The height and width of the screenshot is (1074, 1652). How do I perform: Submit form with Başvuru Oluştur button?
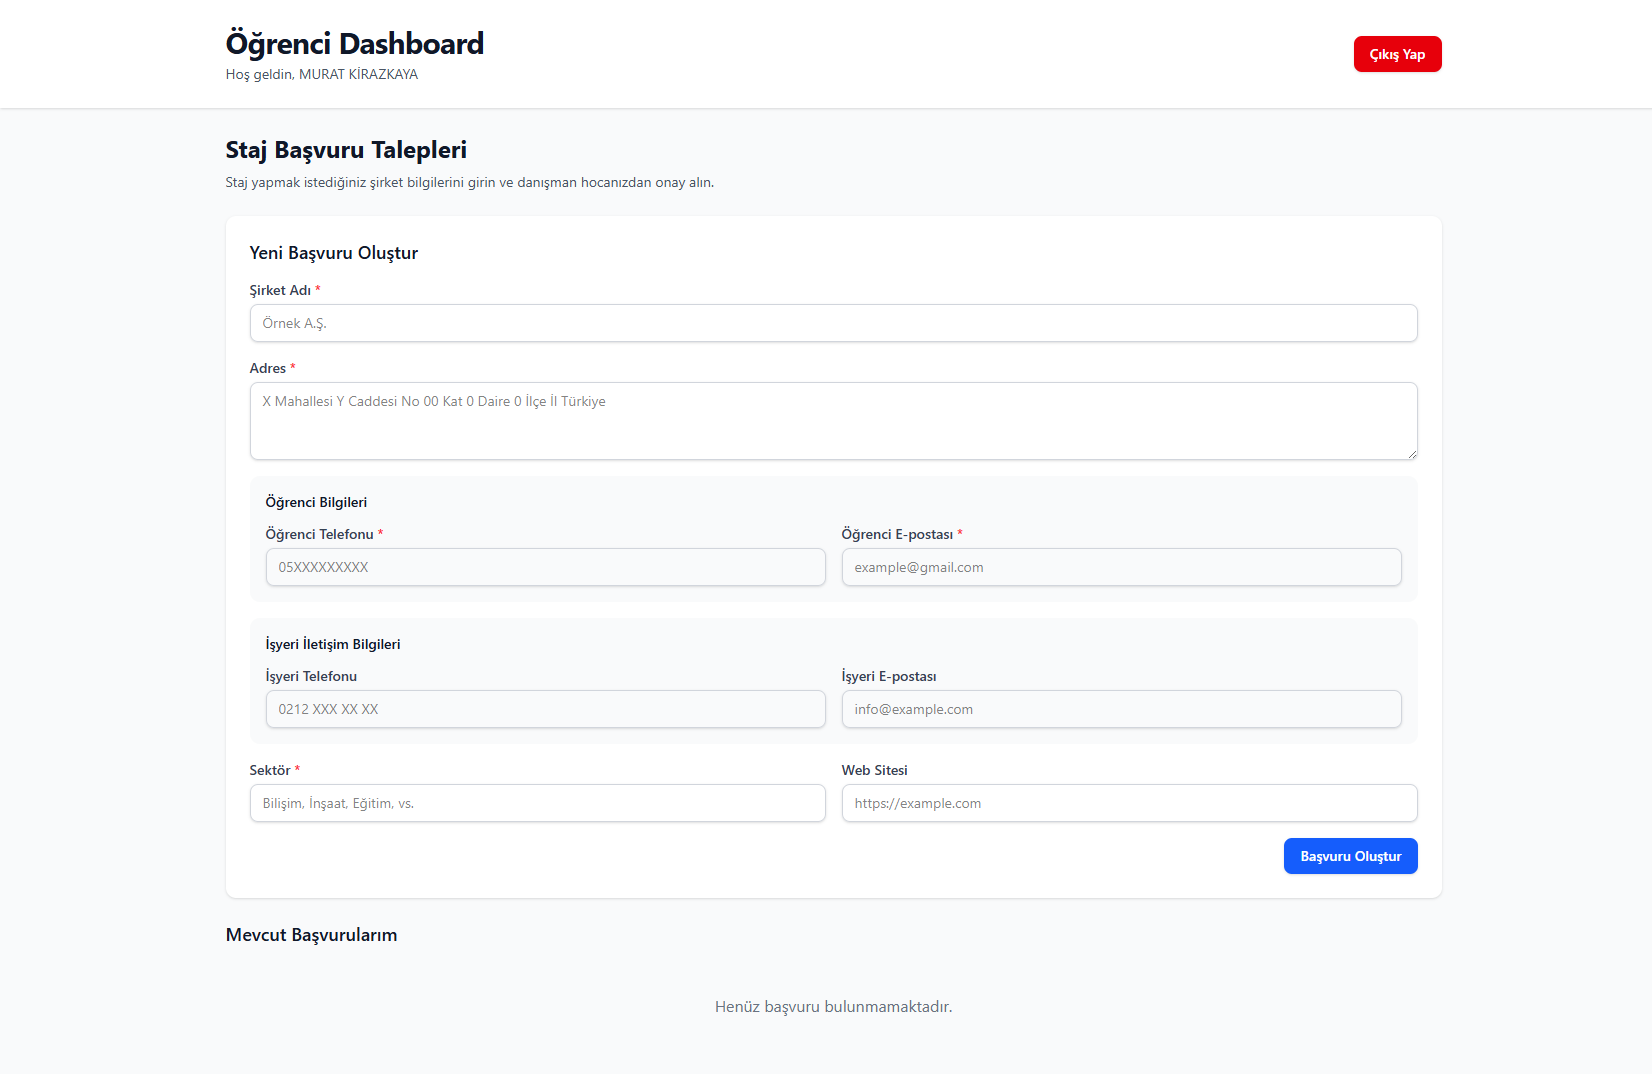click(1350, 856)
